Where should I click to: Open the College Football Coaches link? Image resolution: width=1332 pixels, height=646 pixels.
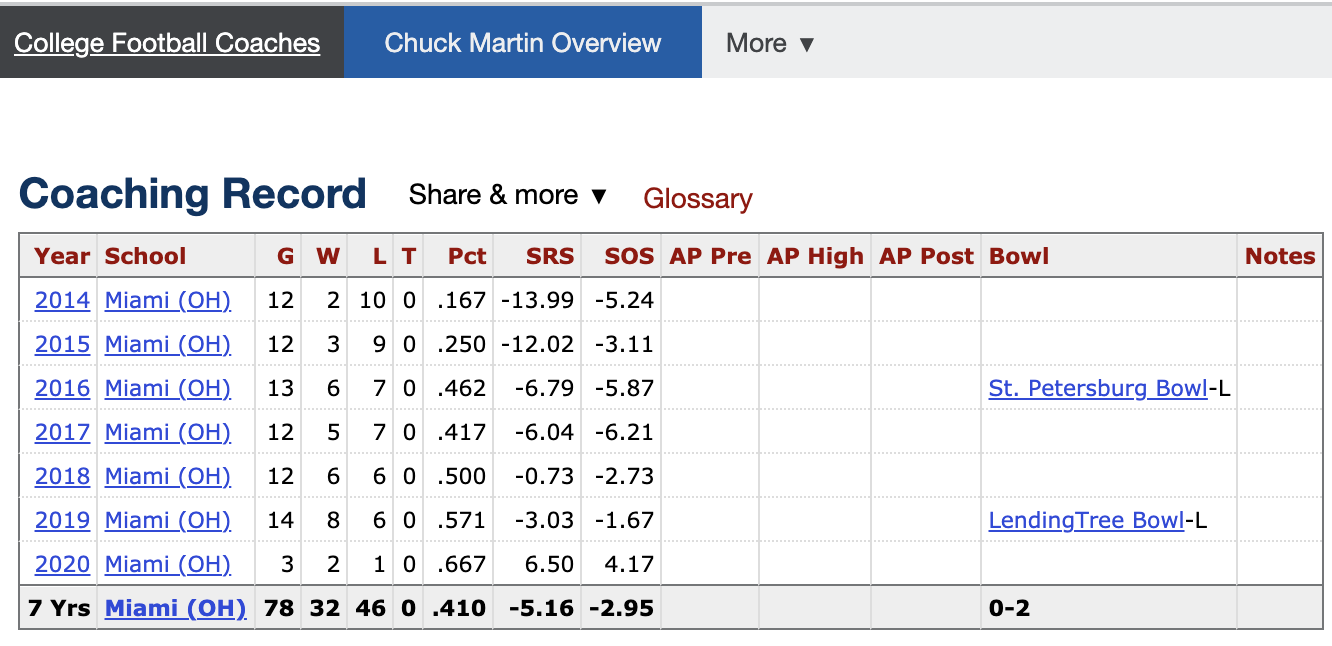pos(167,43)
